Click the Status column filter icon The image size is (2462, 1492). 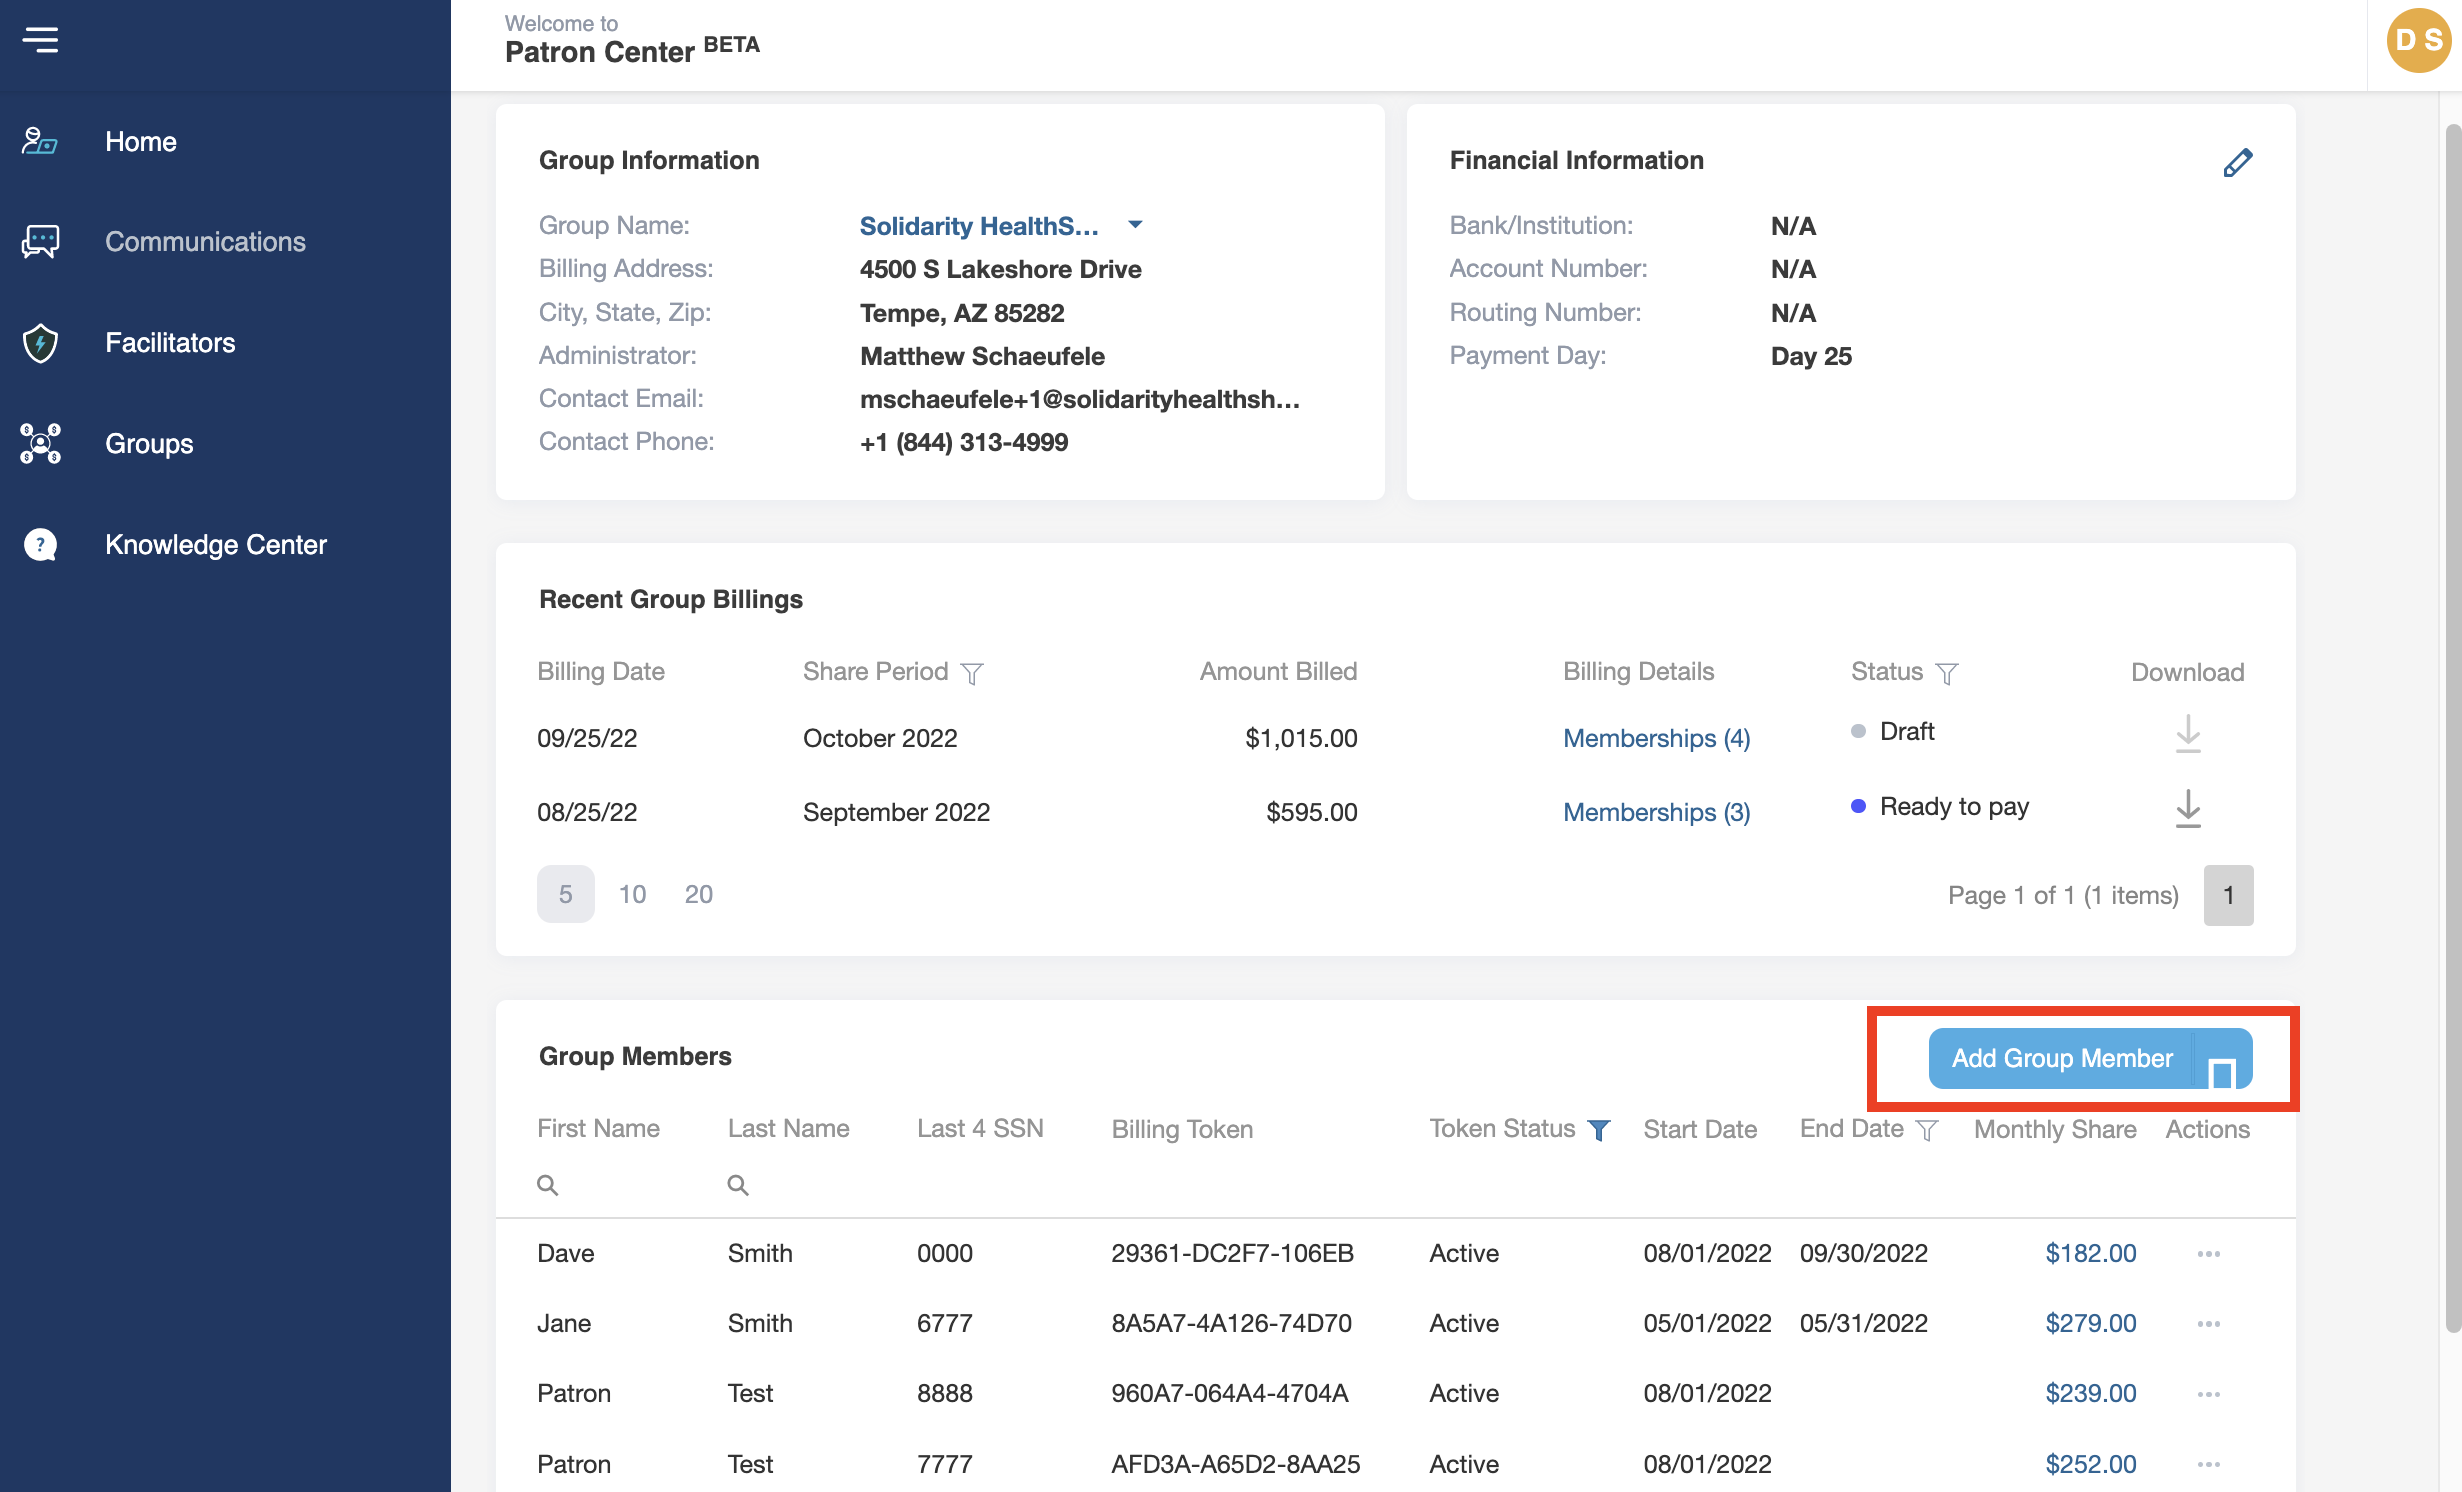(1946, 673)
